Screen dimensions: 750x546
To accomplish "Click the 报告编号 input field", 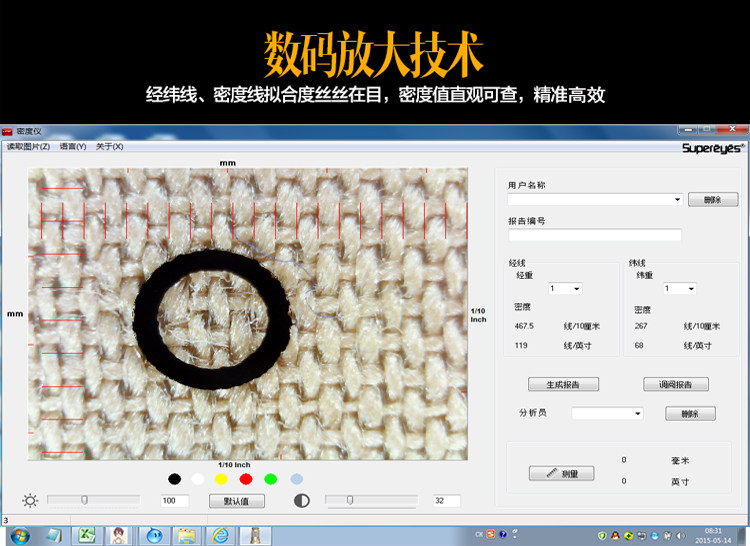I will 595,235.
